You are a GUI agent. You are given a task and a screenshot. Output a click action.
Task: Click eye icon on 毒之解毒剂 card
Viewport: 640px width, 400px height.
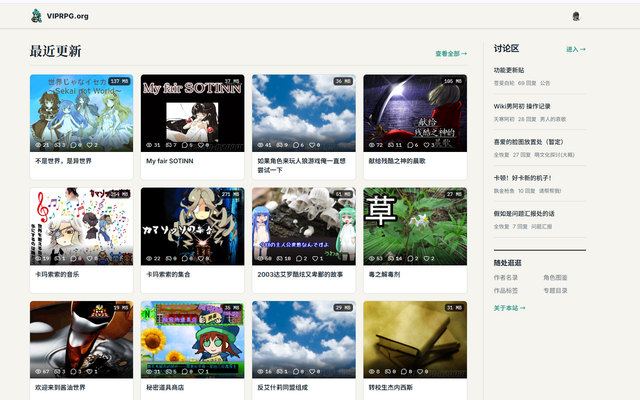[x=372, y=258]
